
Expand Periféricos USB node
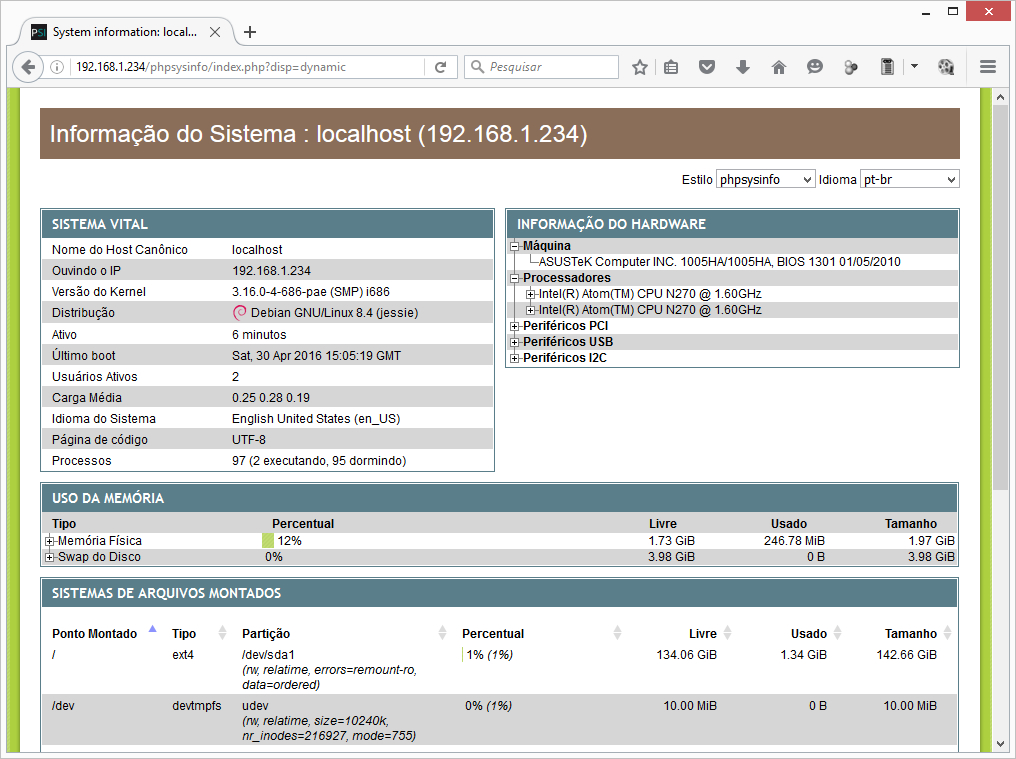click(514, 342)
